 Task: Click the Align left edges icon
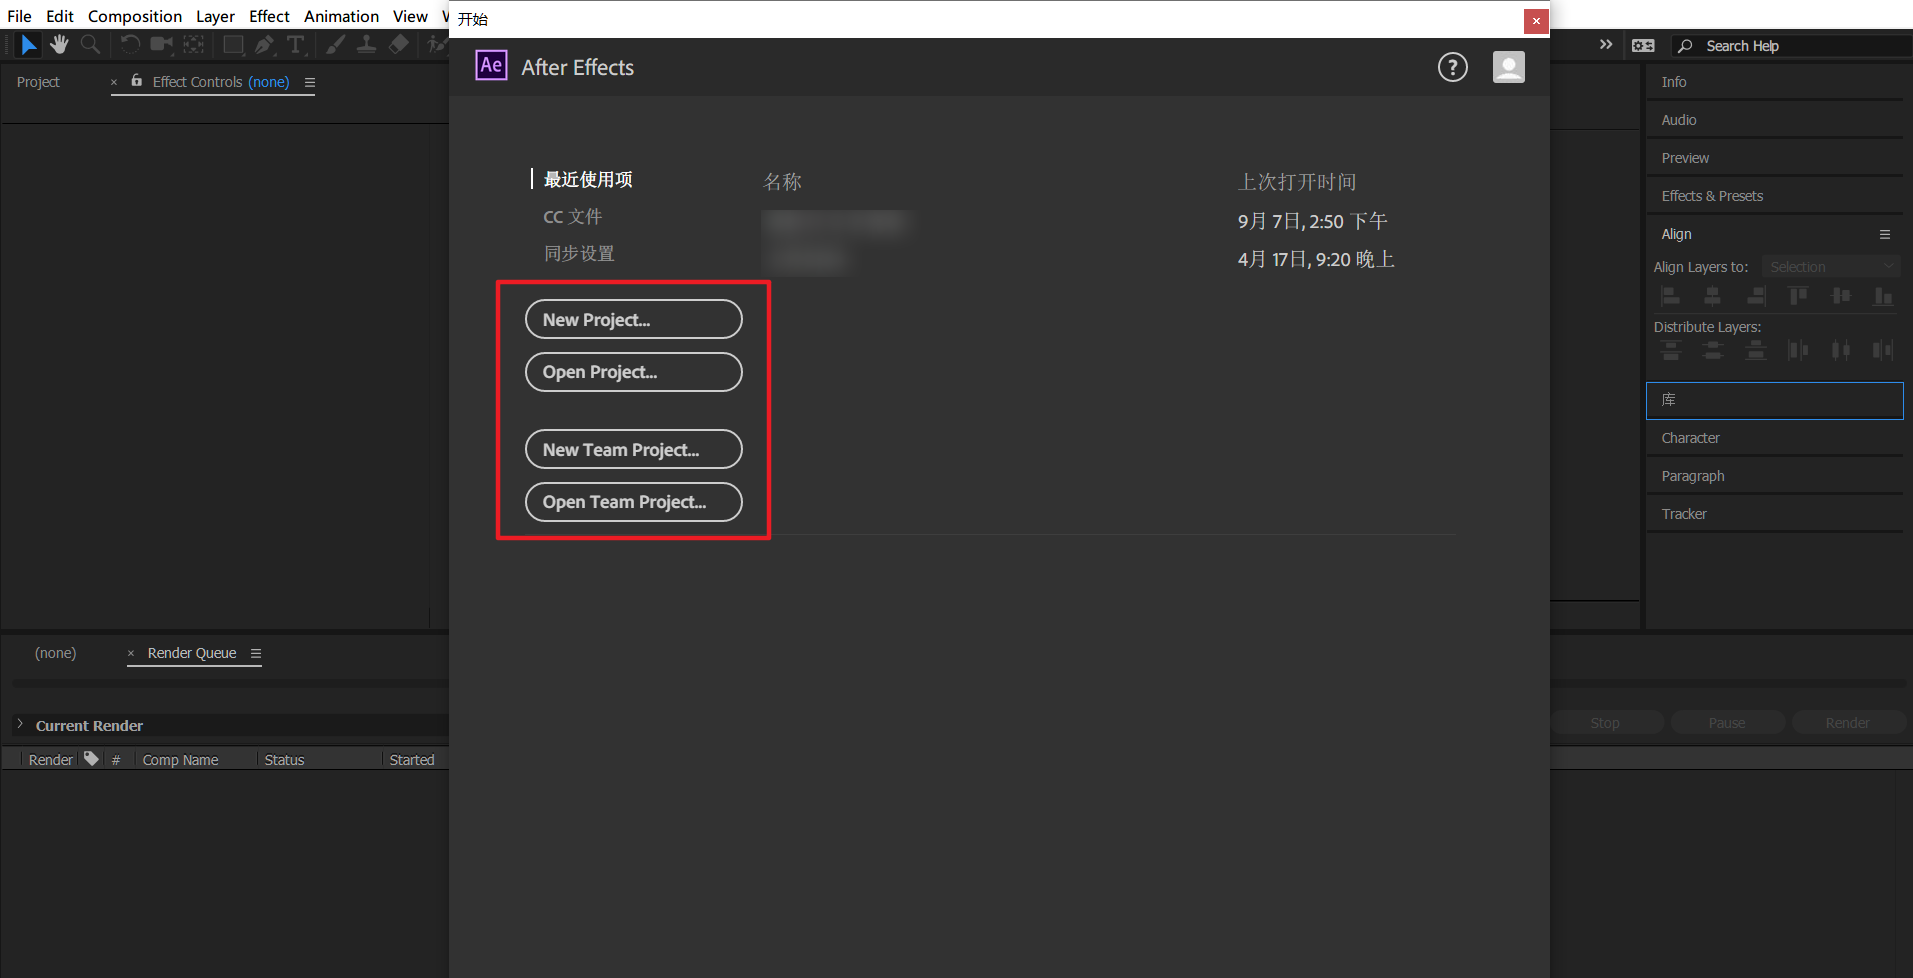click(1670, 296)
